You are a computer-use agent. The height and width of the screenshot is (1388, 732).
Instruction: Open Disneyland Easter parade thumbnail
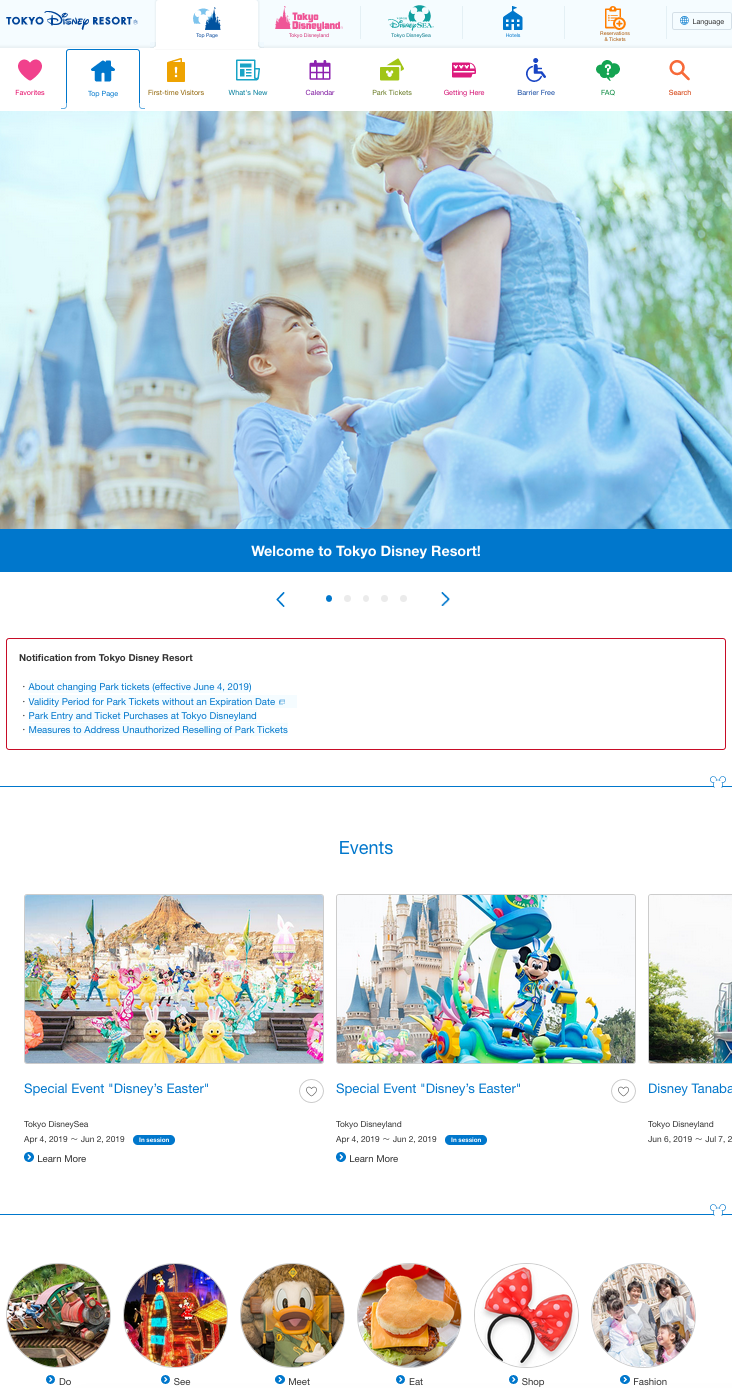click(x=486, y=979)
